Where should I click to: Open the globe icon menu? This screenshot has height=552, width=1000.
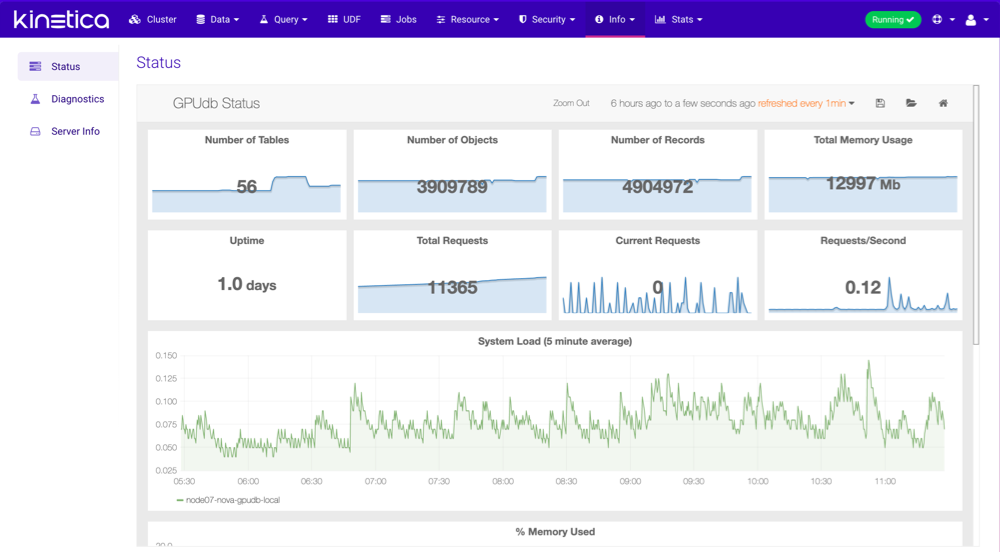(942, 19)
